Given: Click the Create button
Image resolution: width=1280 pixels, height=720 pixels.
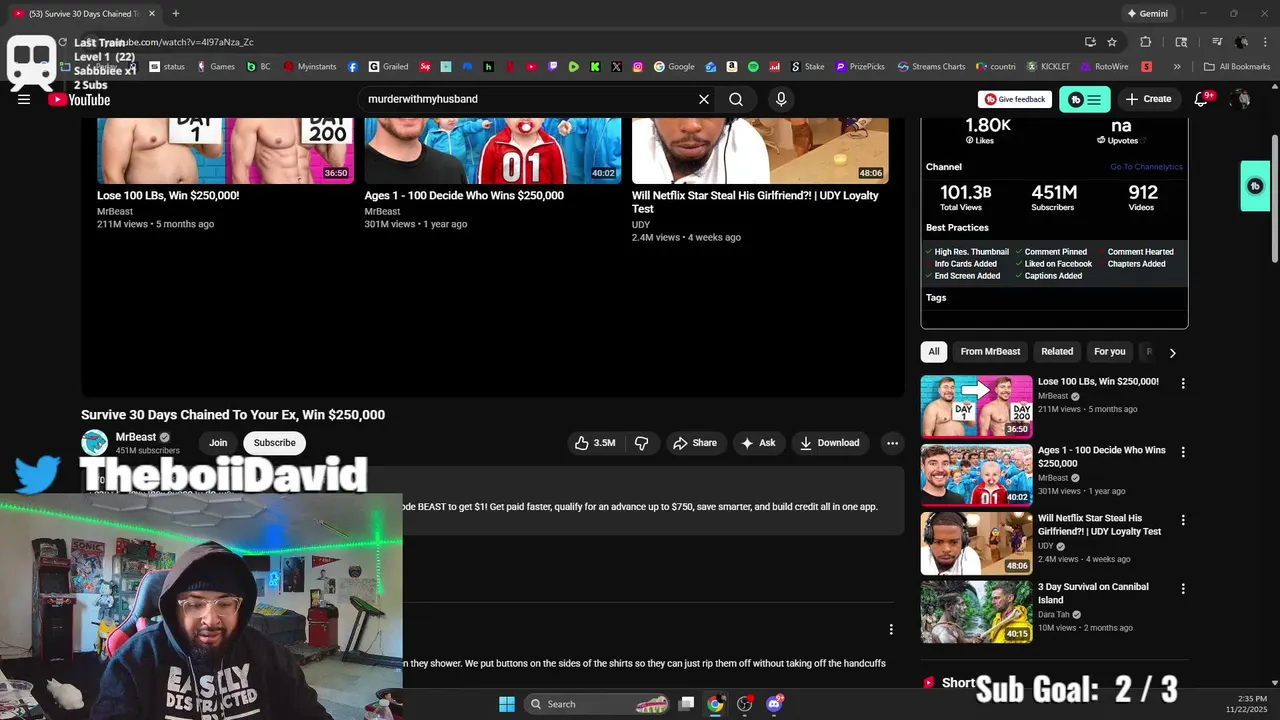Looking at the screenshot, I should tap(1148, 99).
